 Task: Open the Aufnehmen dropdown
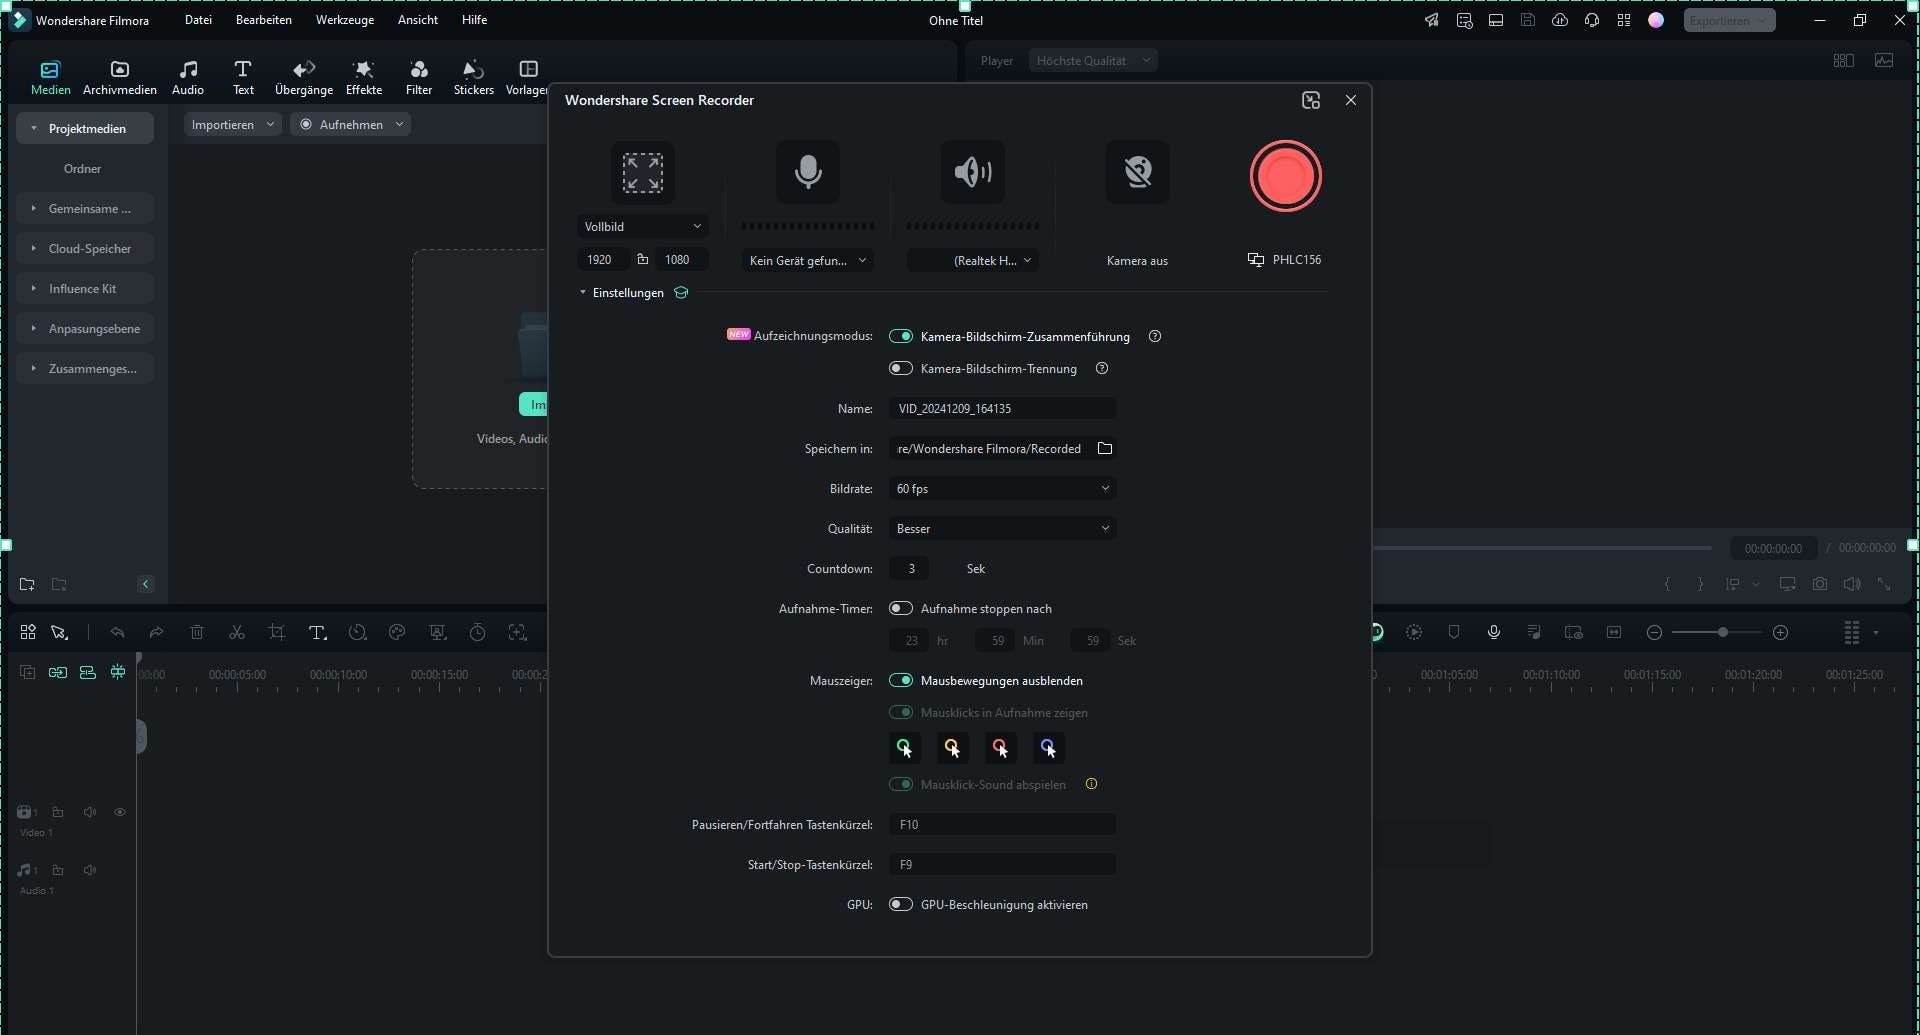351,125
